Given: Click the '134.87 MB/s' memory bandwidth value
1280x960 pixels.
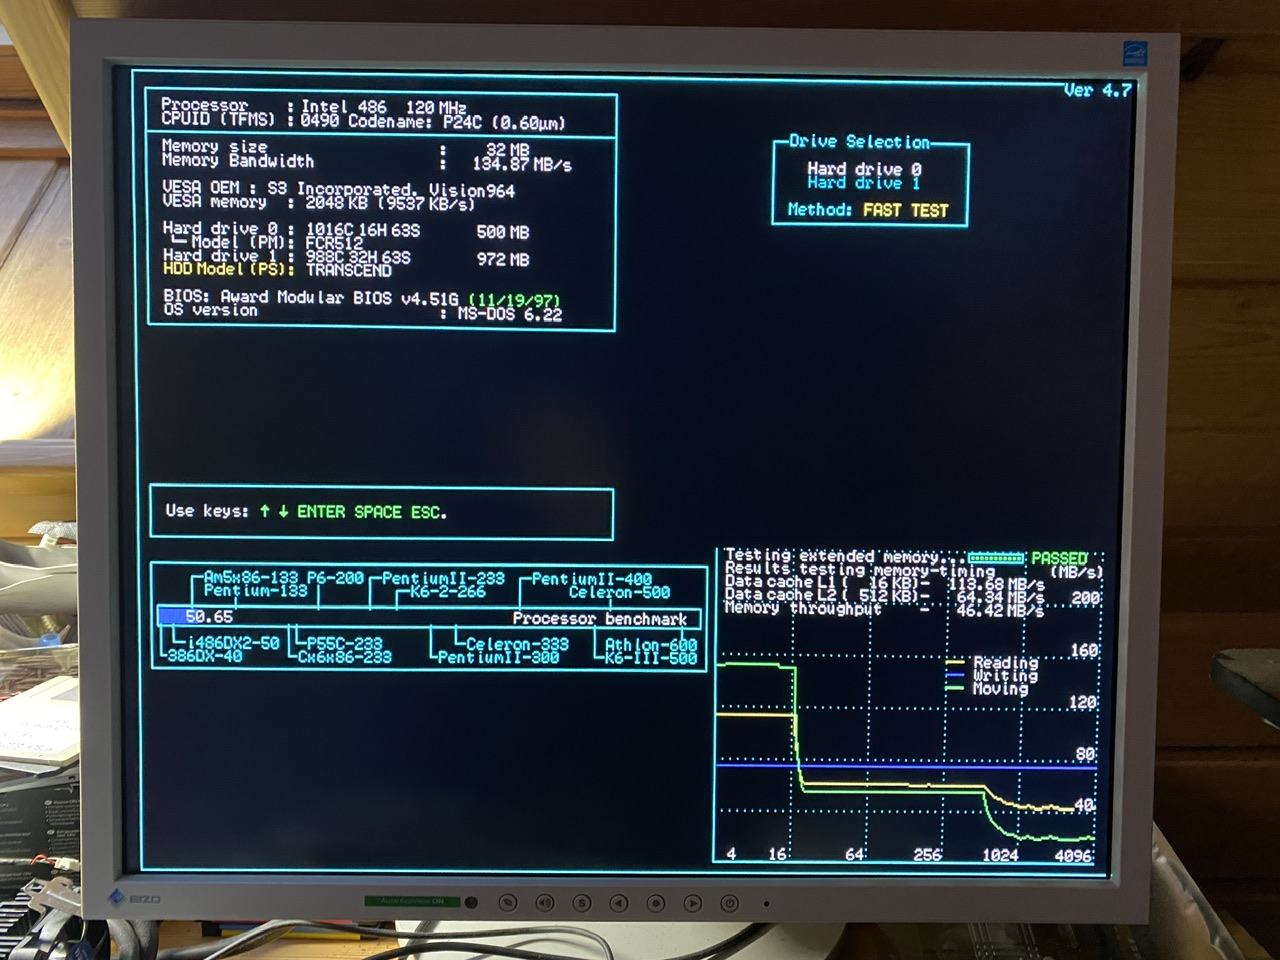Looking at the screenshot, I should (x=521, y=164).
